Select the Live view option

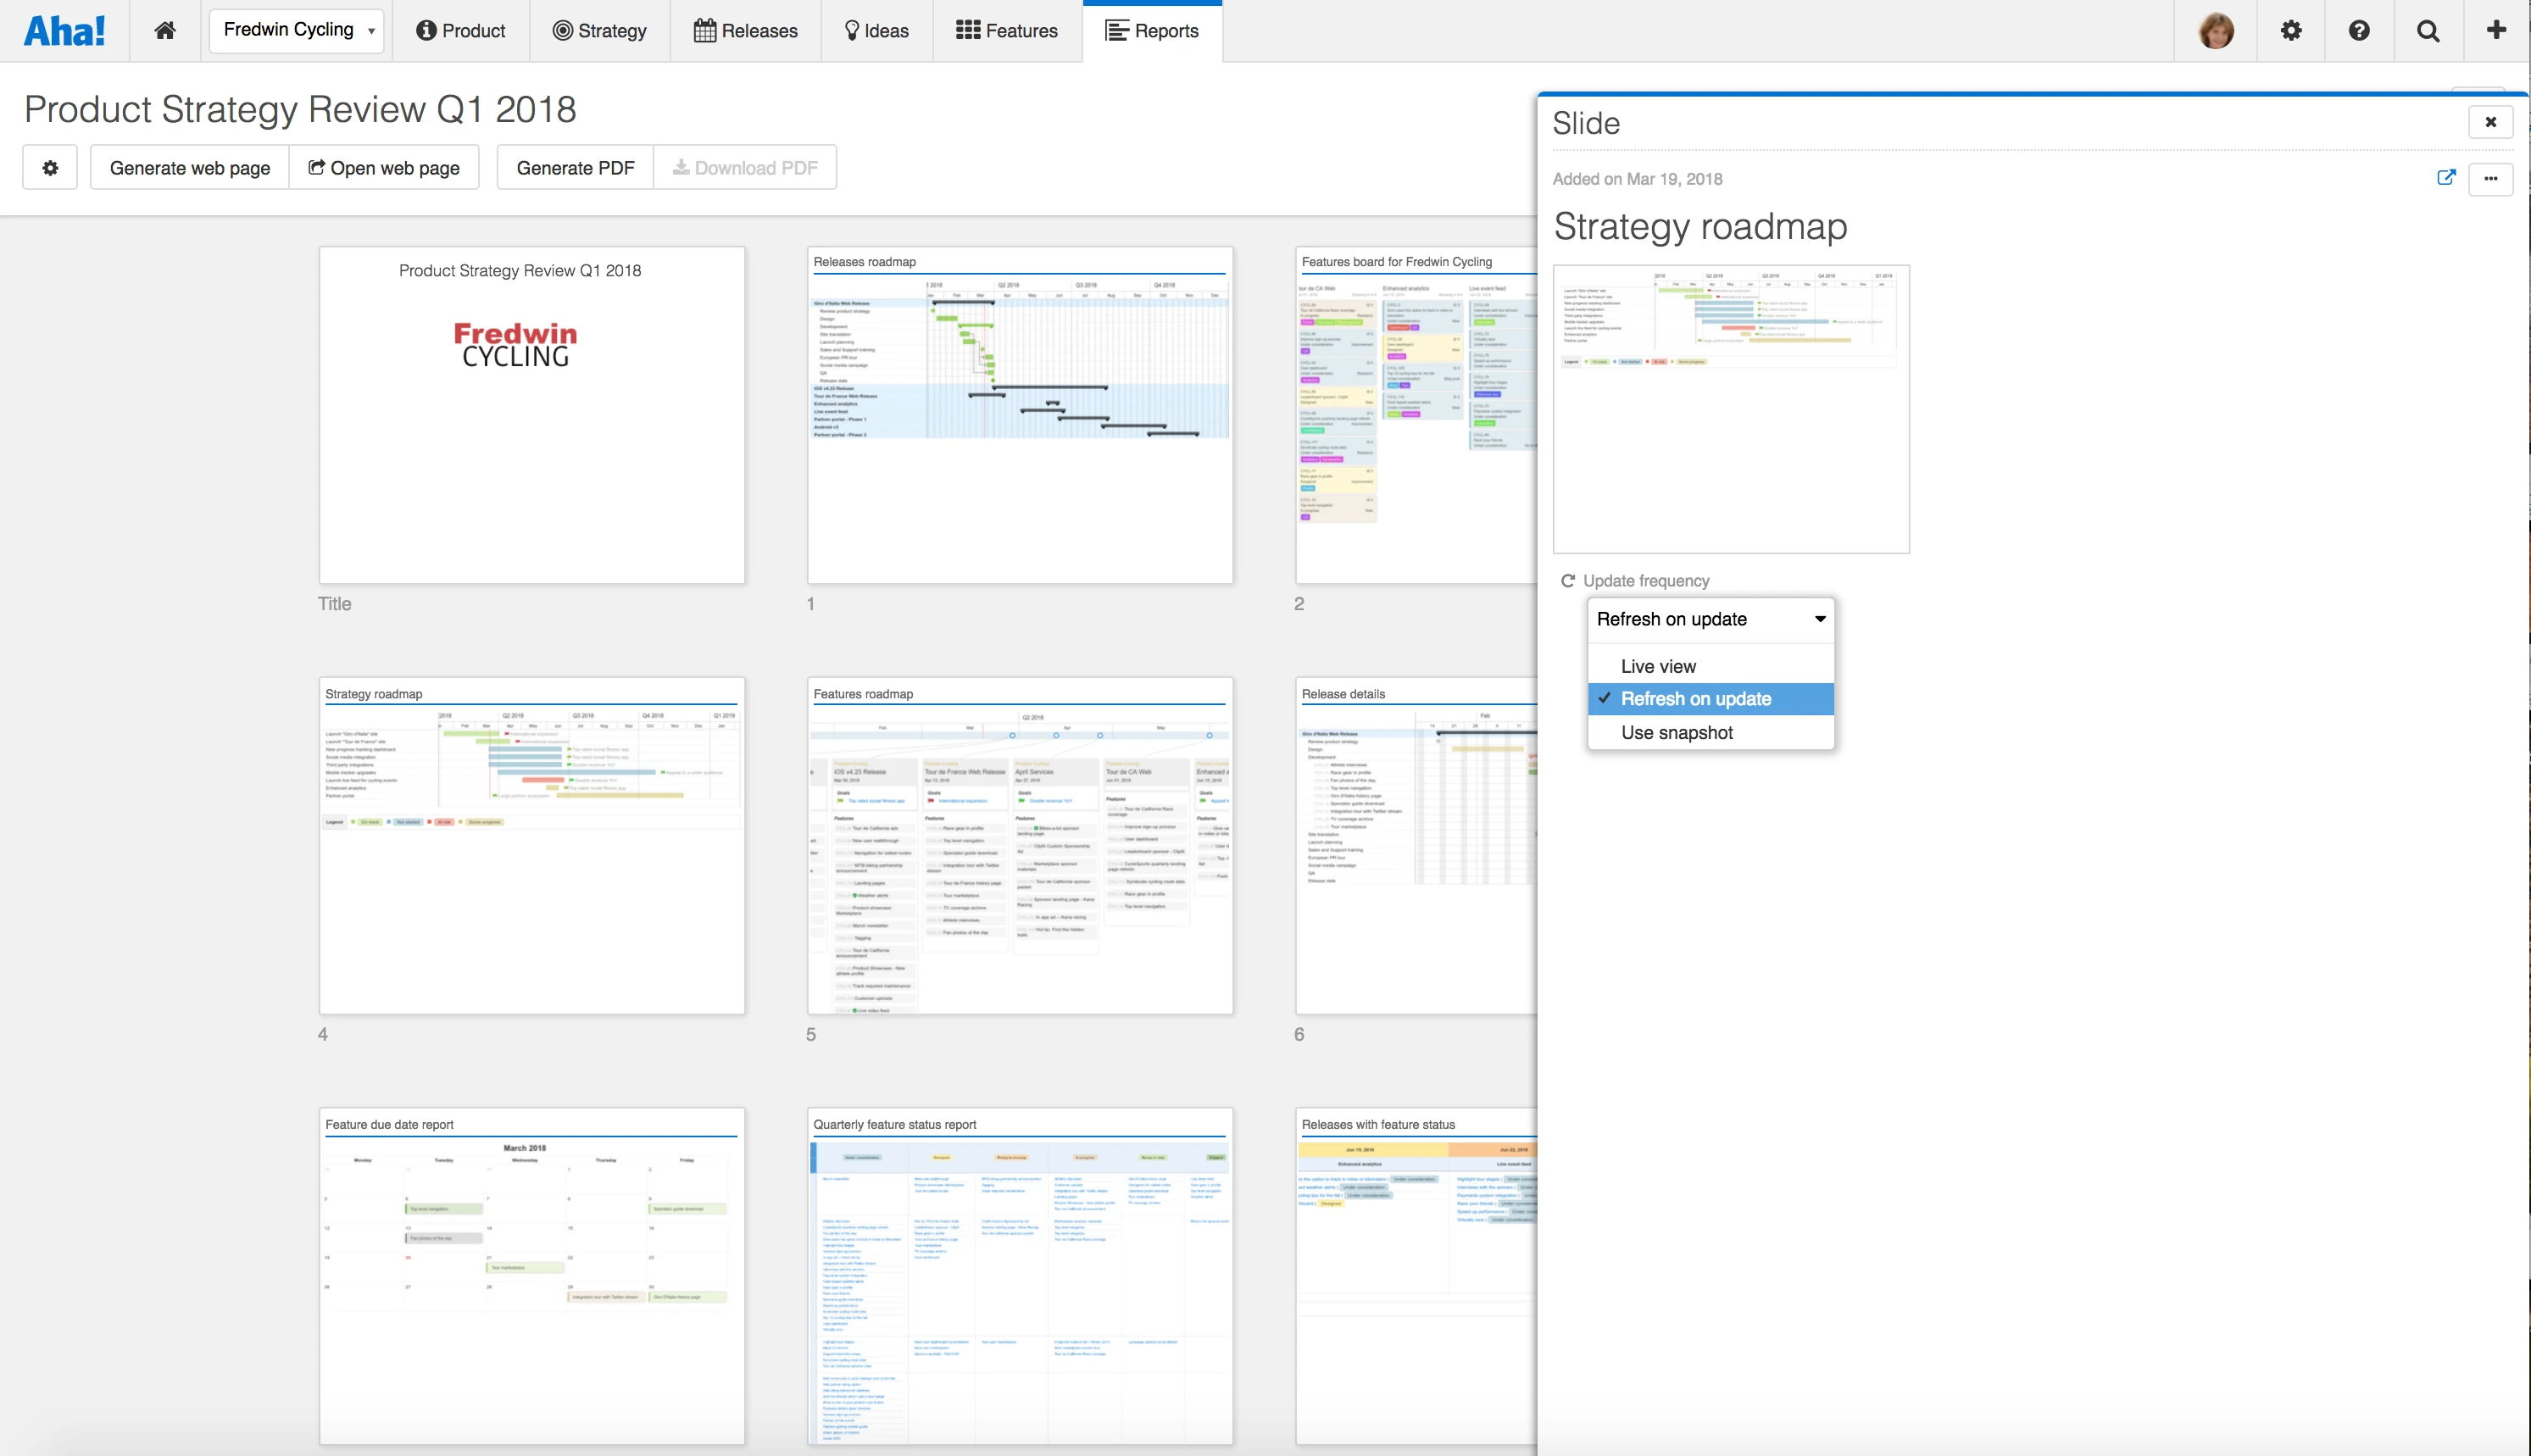pyautogui.click(x=1658, y=666)
